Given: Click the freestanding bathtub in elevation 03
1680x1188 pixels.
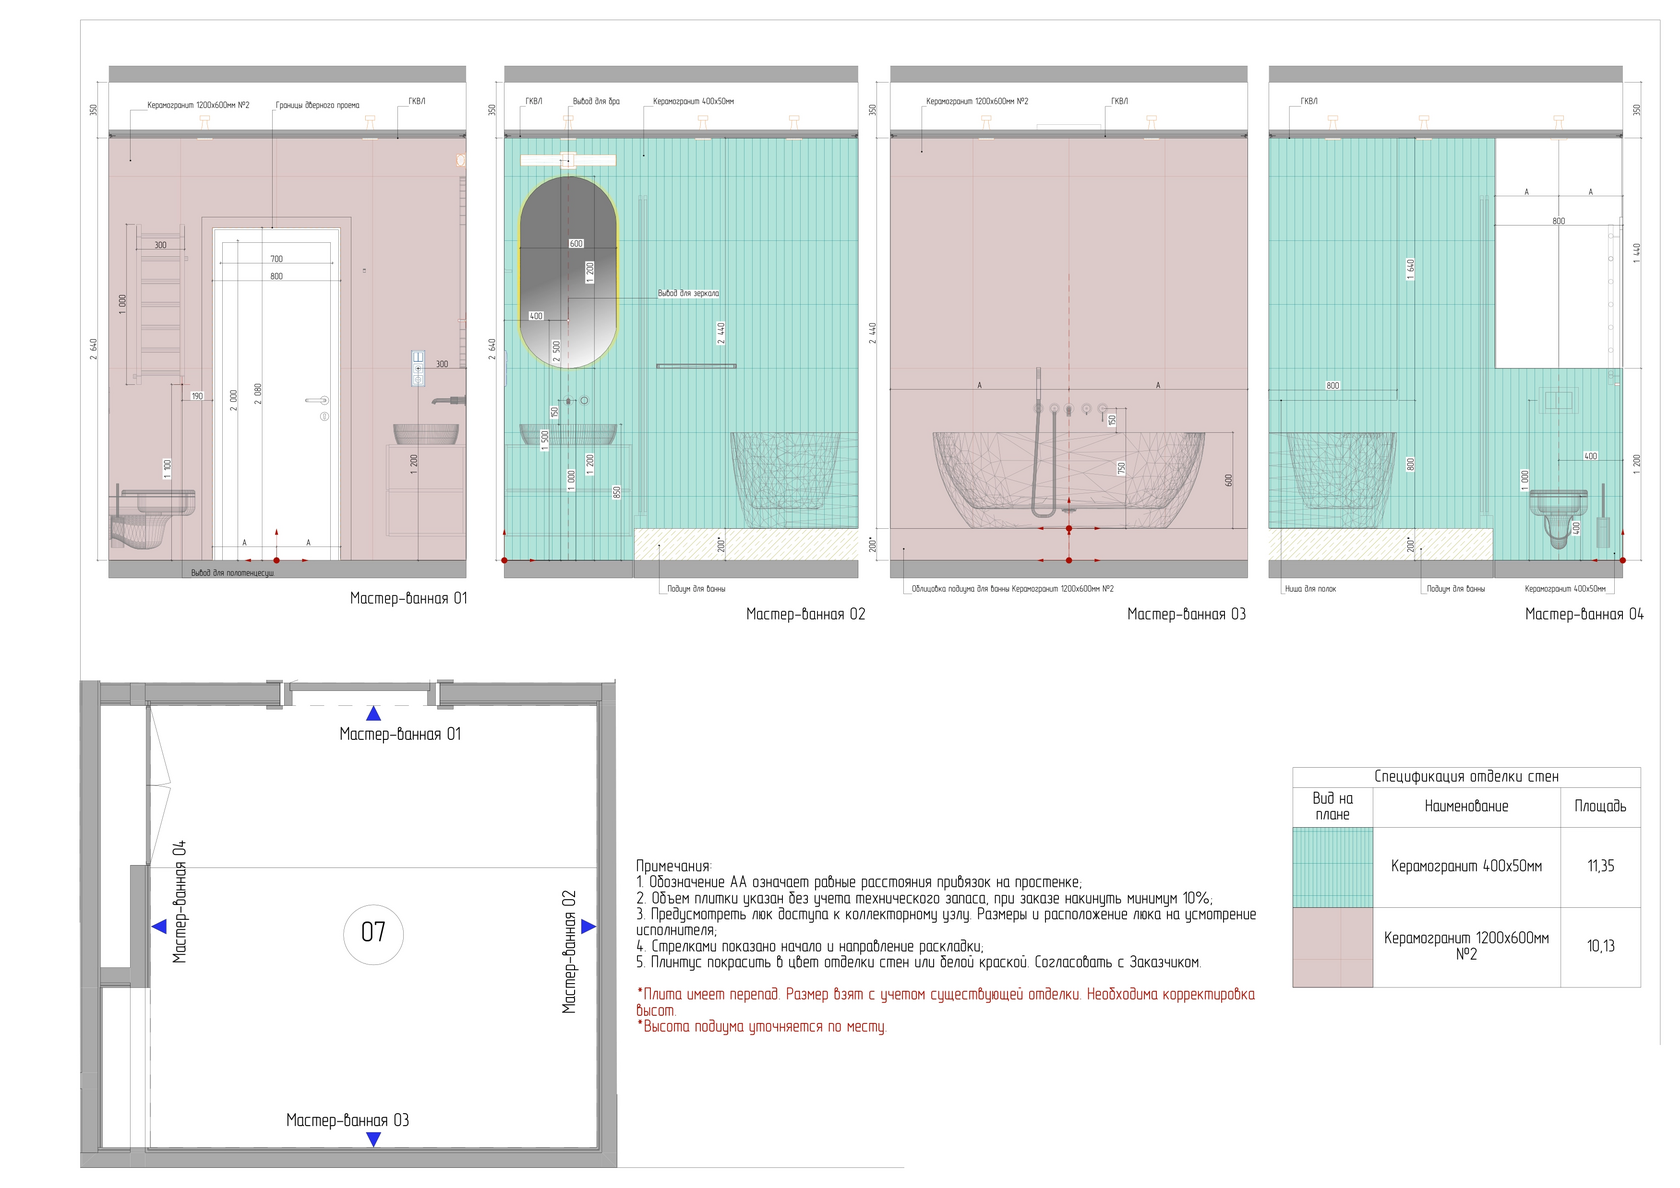Looking at the screenshot, I should 1068,480.
